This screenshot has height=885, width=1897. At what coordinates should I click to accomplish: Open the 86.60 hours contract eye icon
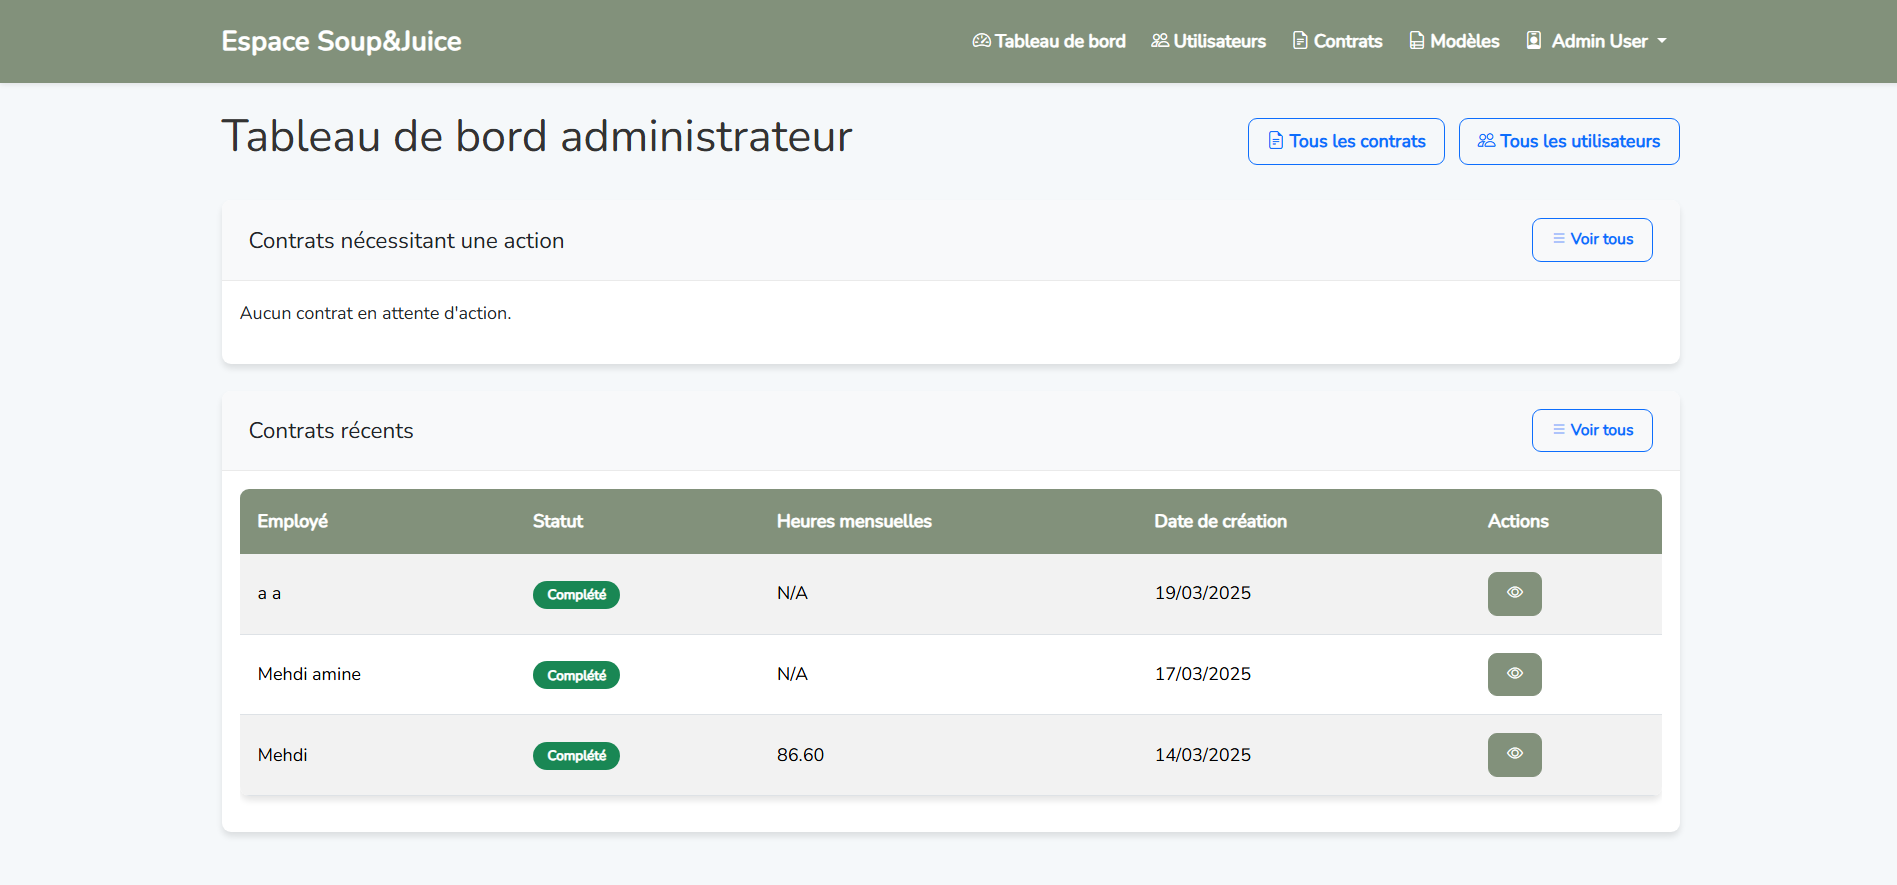[x=1514, y=755]
